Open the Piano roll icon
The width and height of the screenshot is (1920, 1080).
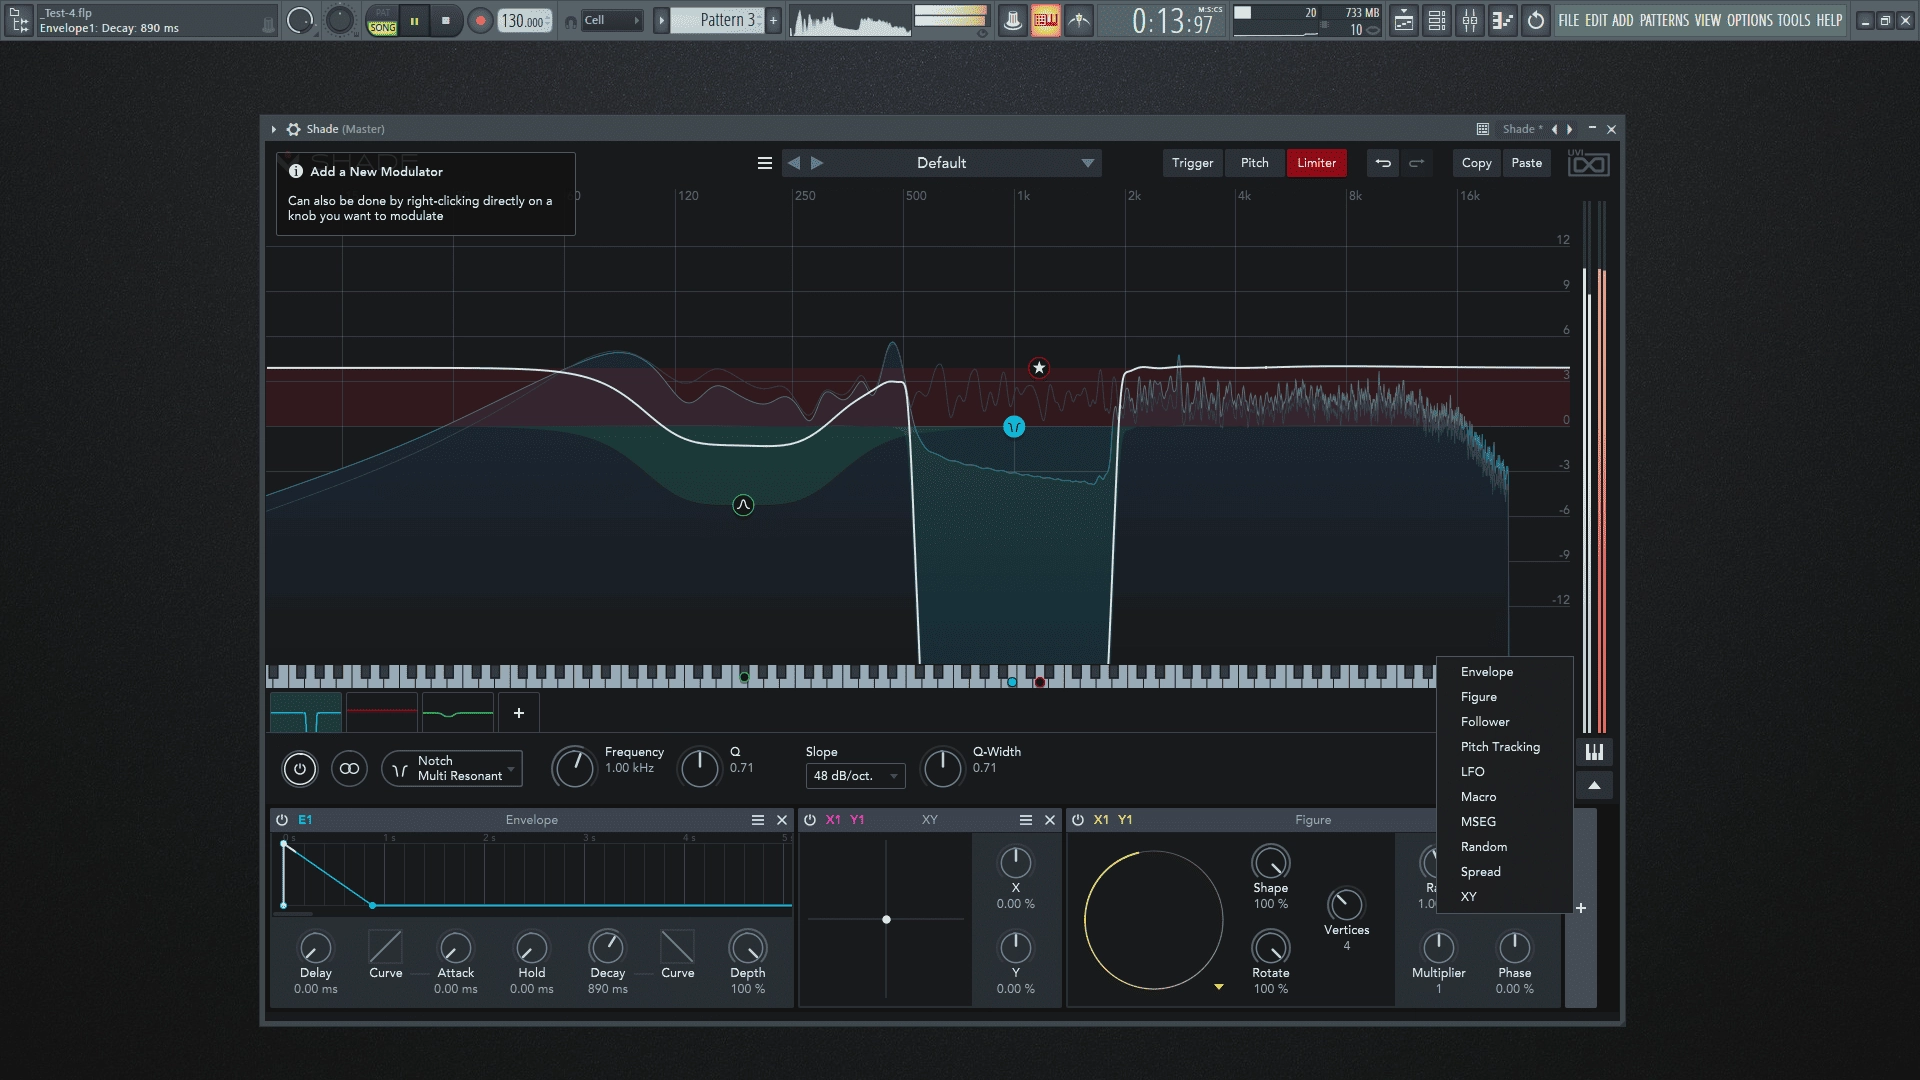point(1503,20)
